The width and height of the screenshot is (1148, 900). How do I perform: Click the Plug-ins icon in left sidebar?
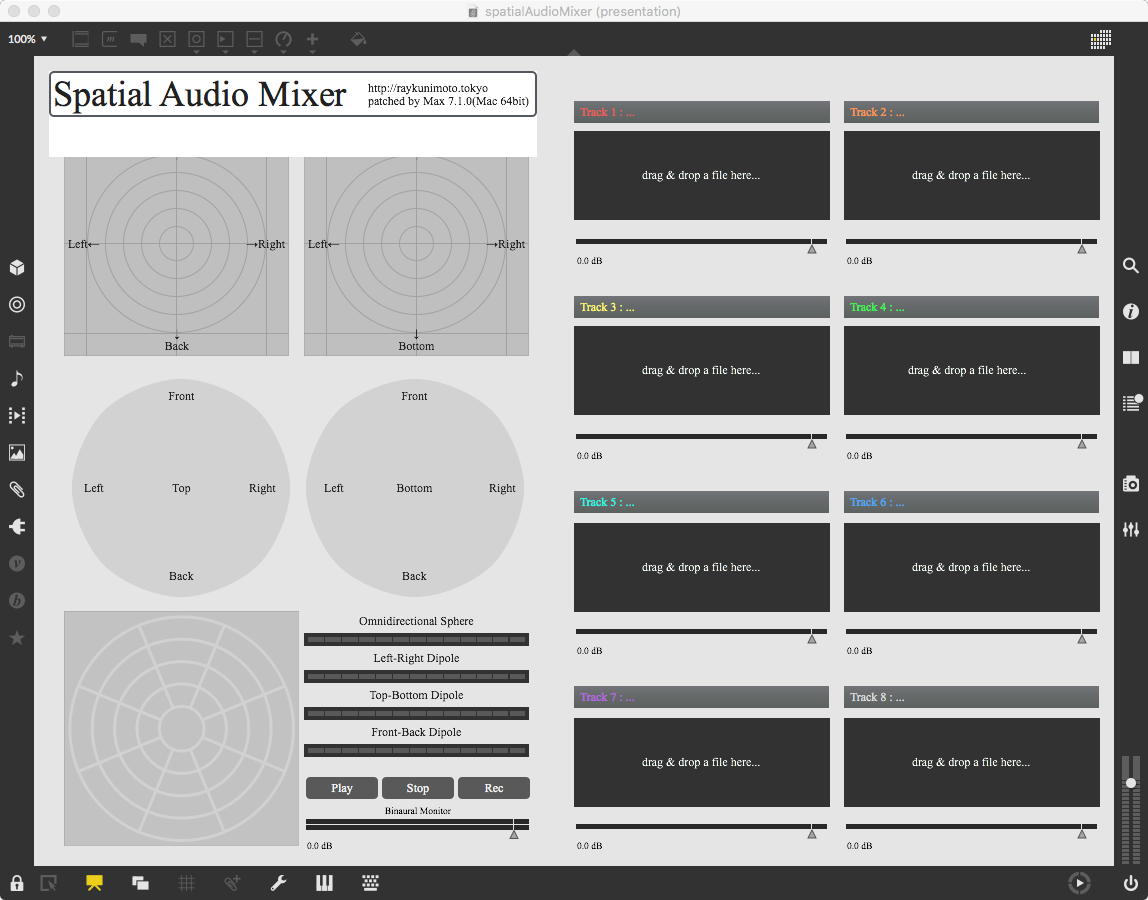click(x=17, y=526)
